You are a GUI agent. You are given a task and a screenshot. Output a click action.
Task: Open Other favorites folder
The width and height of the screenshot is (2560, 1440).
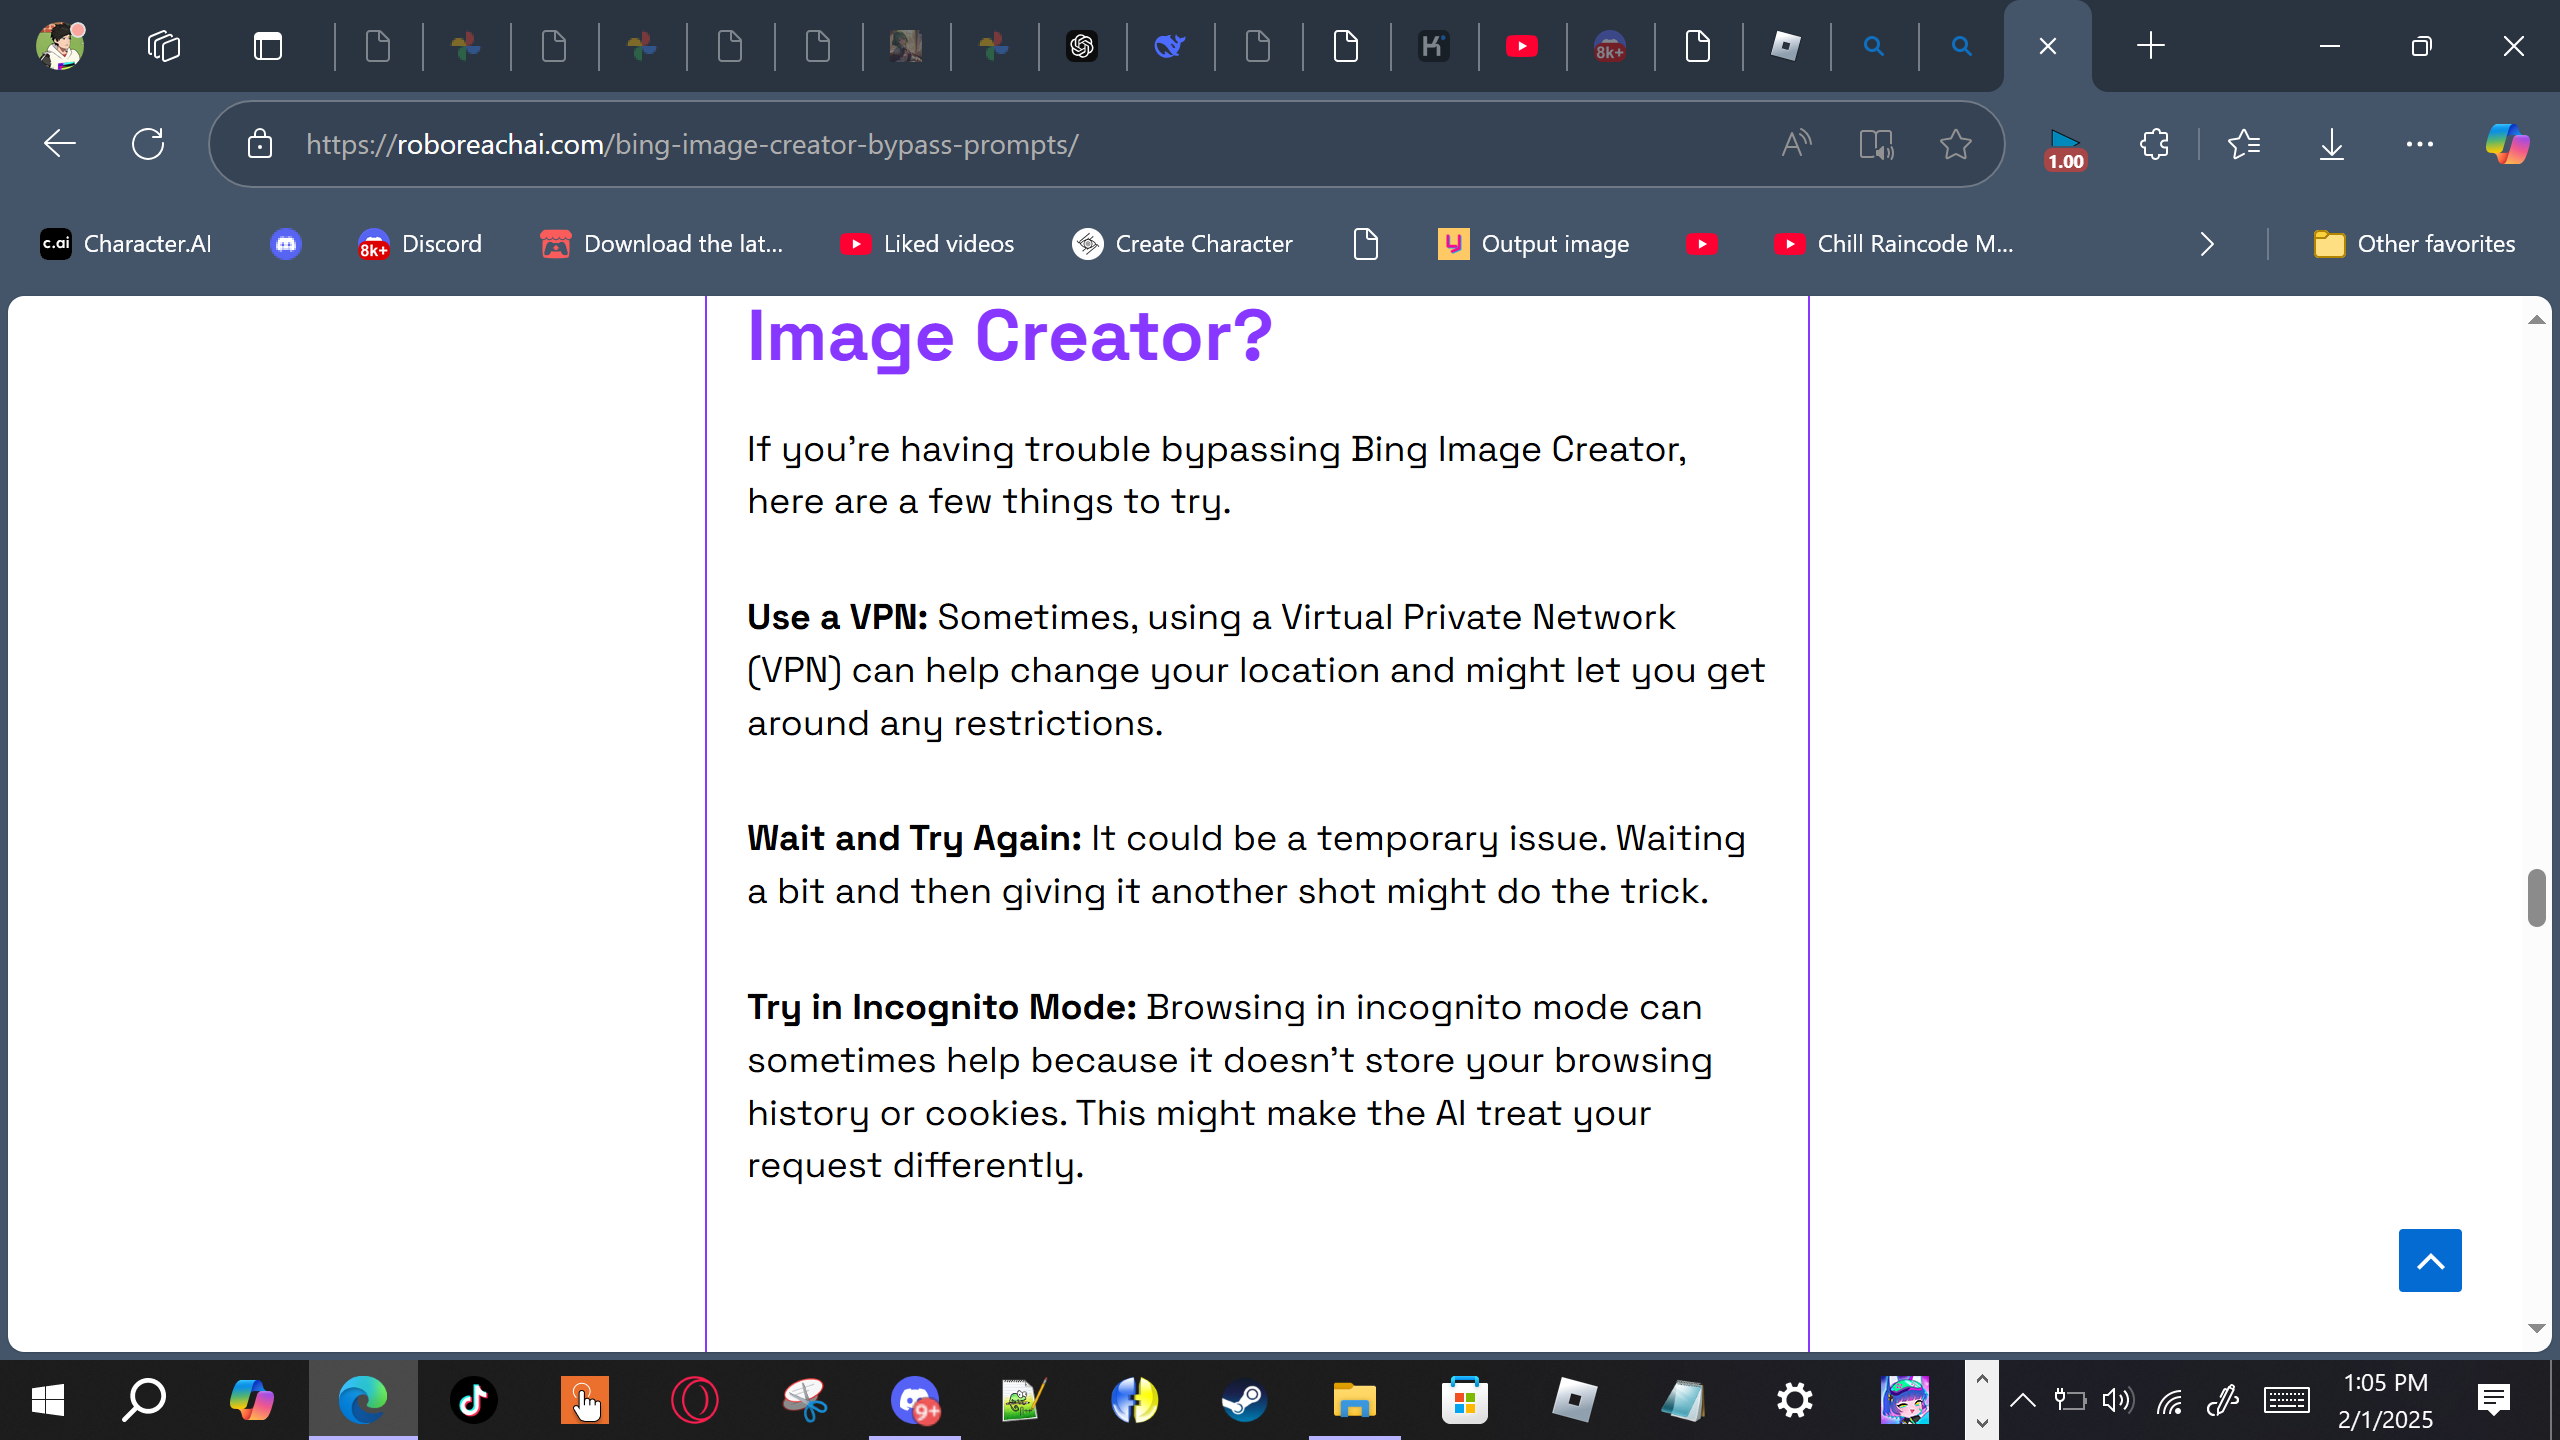point(2414,244)
